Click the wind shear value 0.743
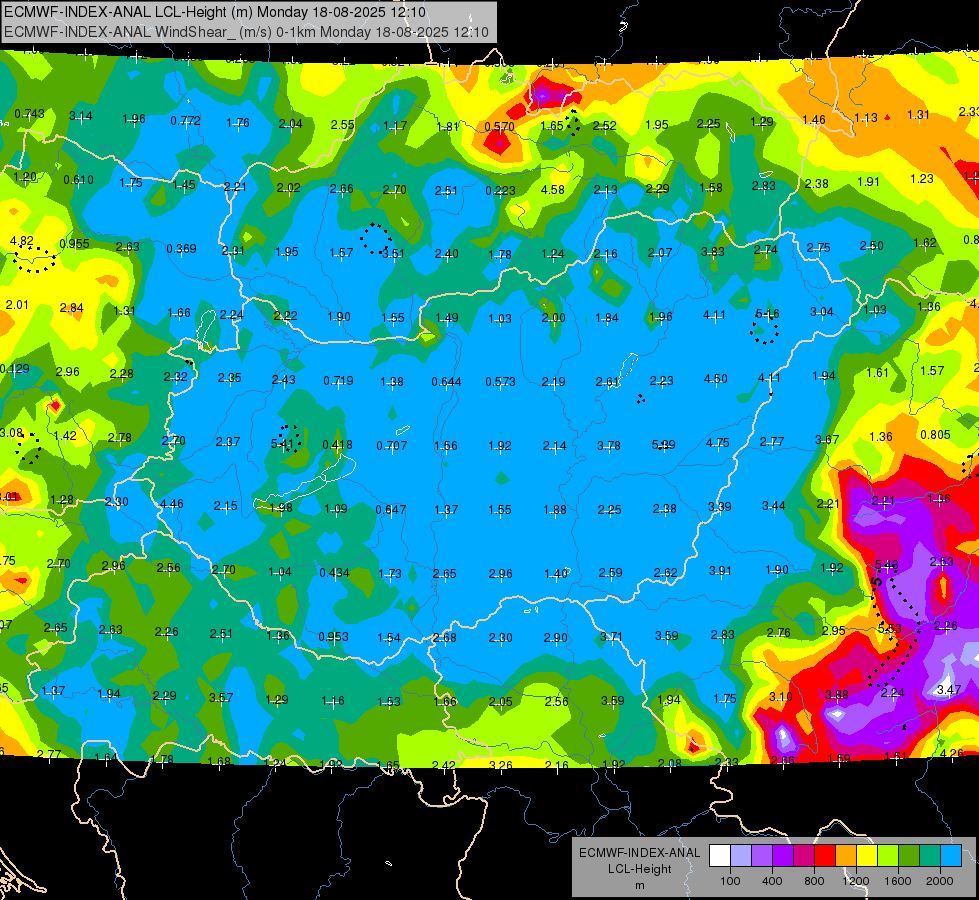This screenshot has width=979, height=900. (29, 114)
